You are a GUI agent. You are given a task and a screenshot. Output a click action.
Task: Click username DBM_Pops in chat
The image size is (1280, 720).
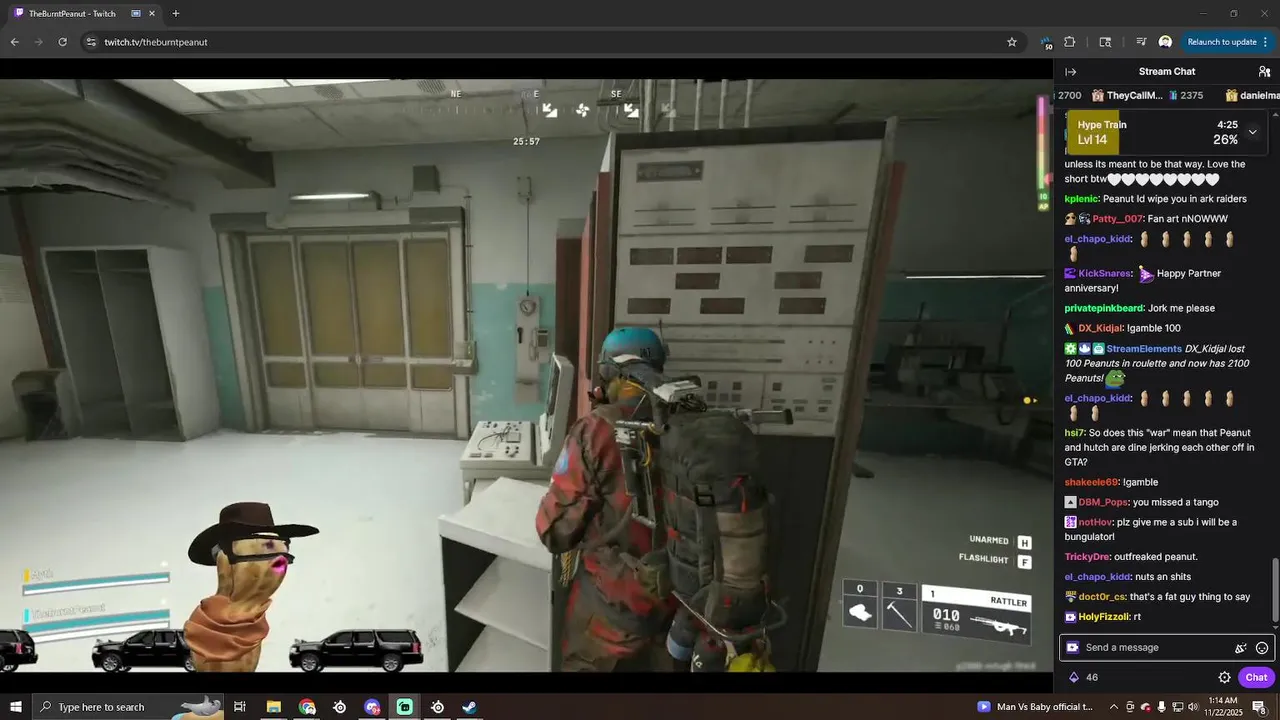pyautogui.click(x=1103, y=502)
